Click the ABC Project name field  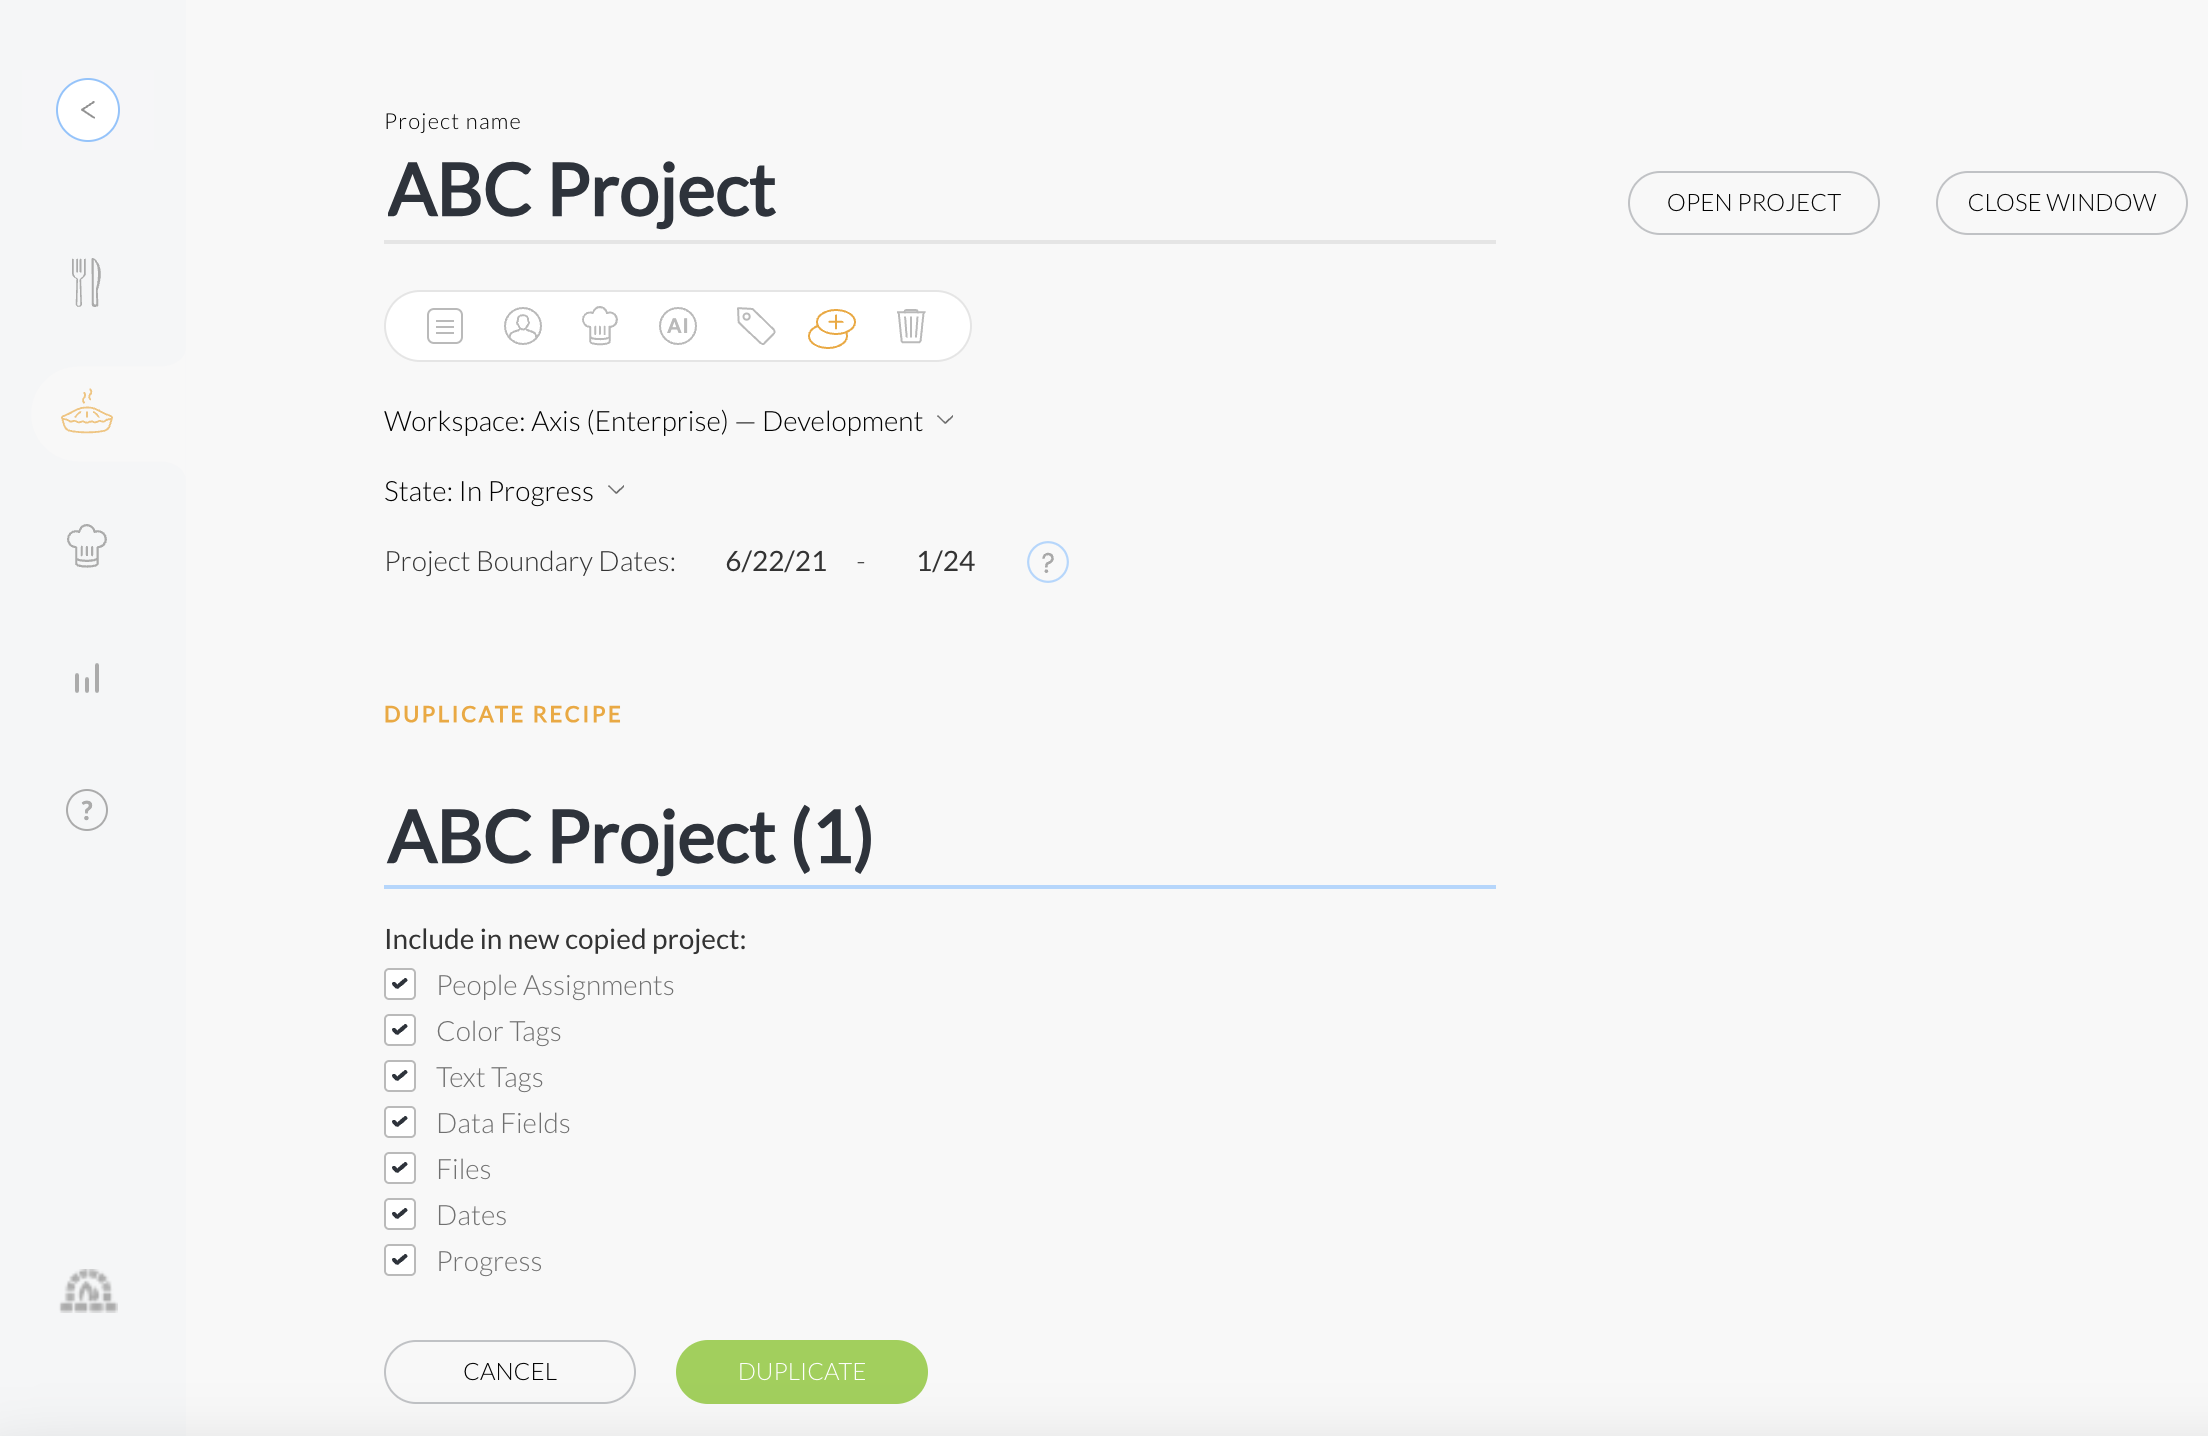click(940, 191)
